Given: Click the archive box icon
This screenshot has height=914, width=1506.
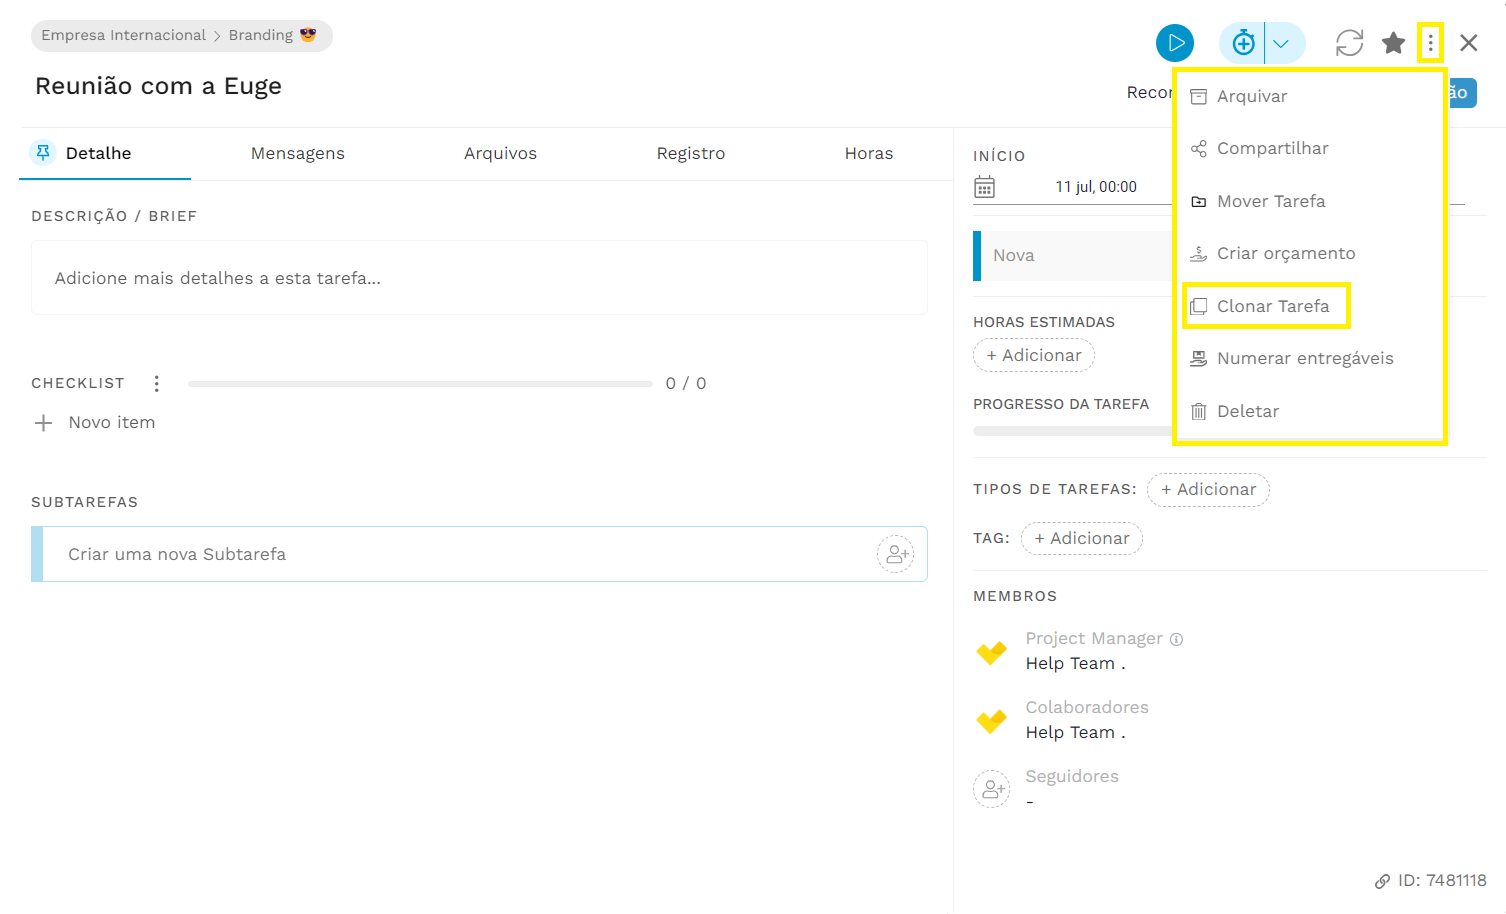Looking at the screenshot, I should coord(1198,96).
